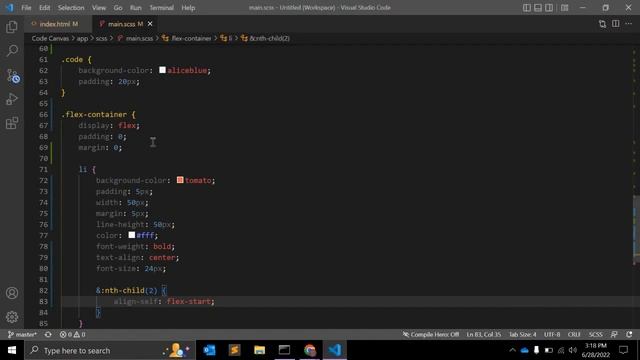
Task: Toggle secondary side bar layout icon
Action: click(549, 7)
